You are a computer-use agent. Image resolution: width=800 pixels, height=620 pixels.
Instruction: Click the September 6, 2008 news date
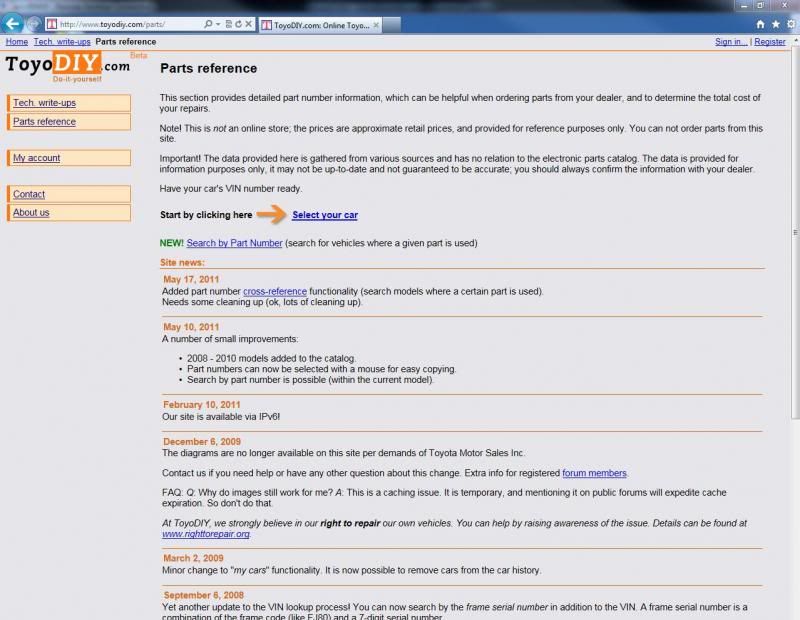(204, 595)
